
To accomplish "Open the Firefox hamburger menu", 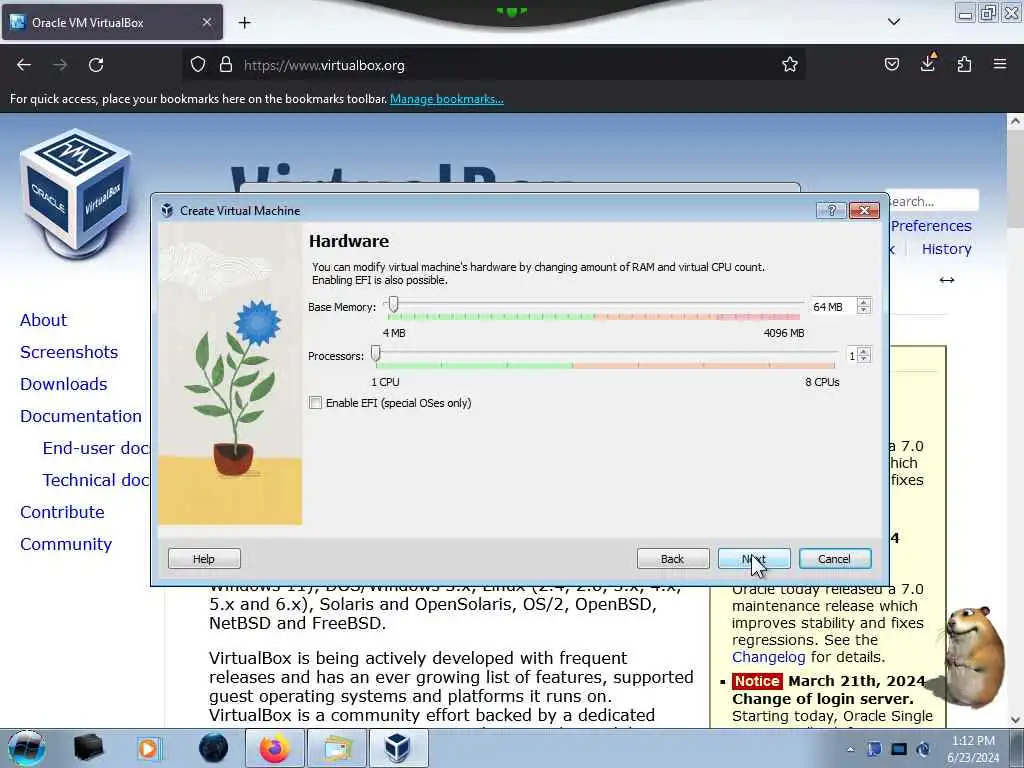I will pyautogui.click(x=1000, y=64).
